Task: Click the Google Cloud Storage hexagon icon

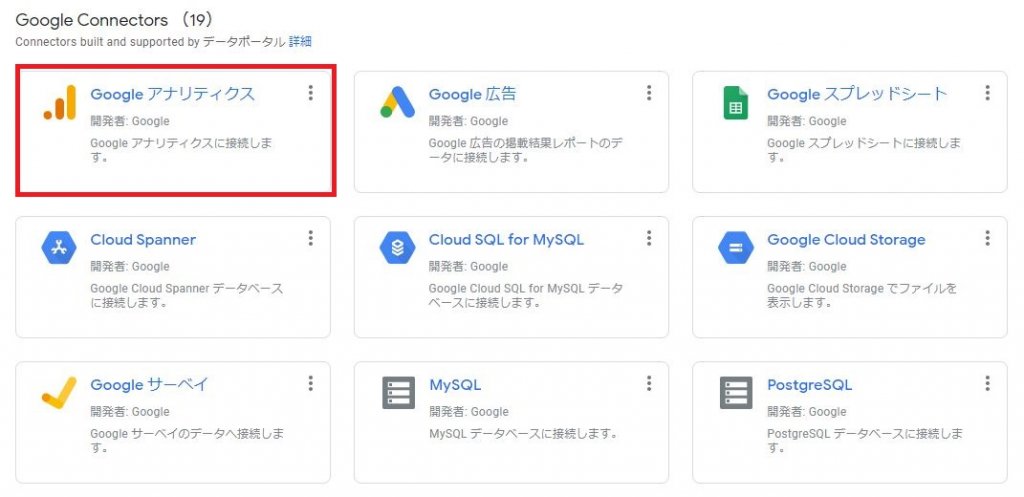Action: click(736, 248)
